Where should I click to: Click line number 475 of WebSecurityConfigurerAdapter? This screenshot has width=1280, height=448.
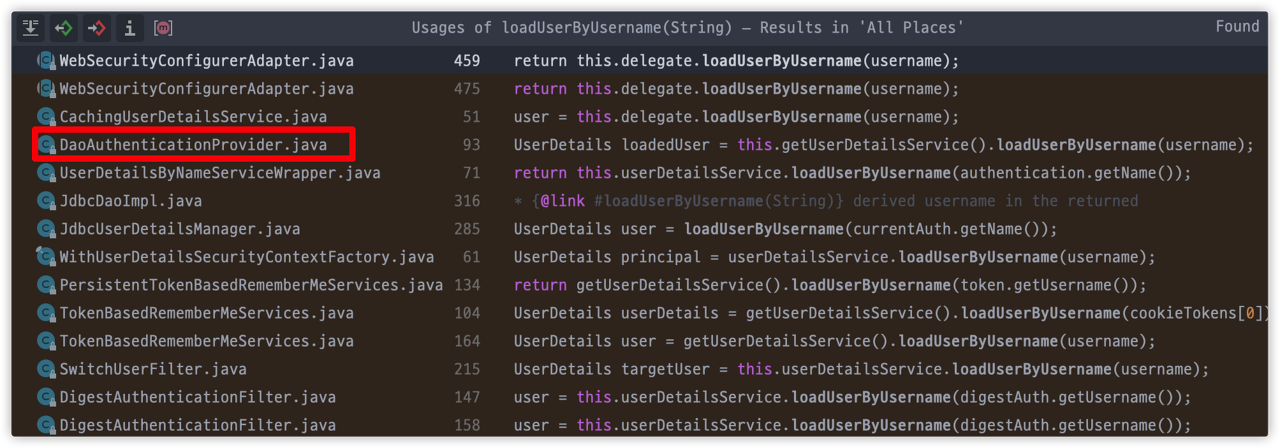[467, 89]
